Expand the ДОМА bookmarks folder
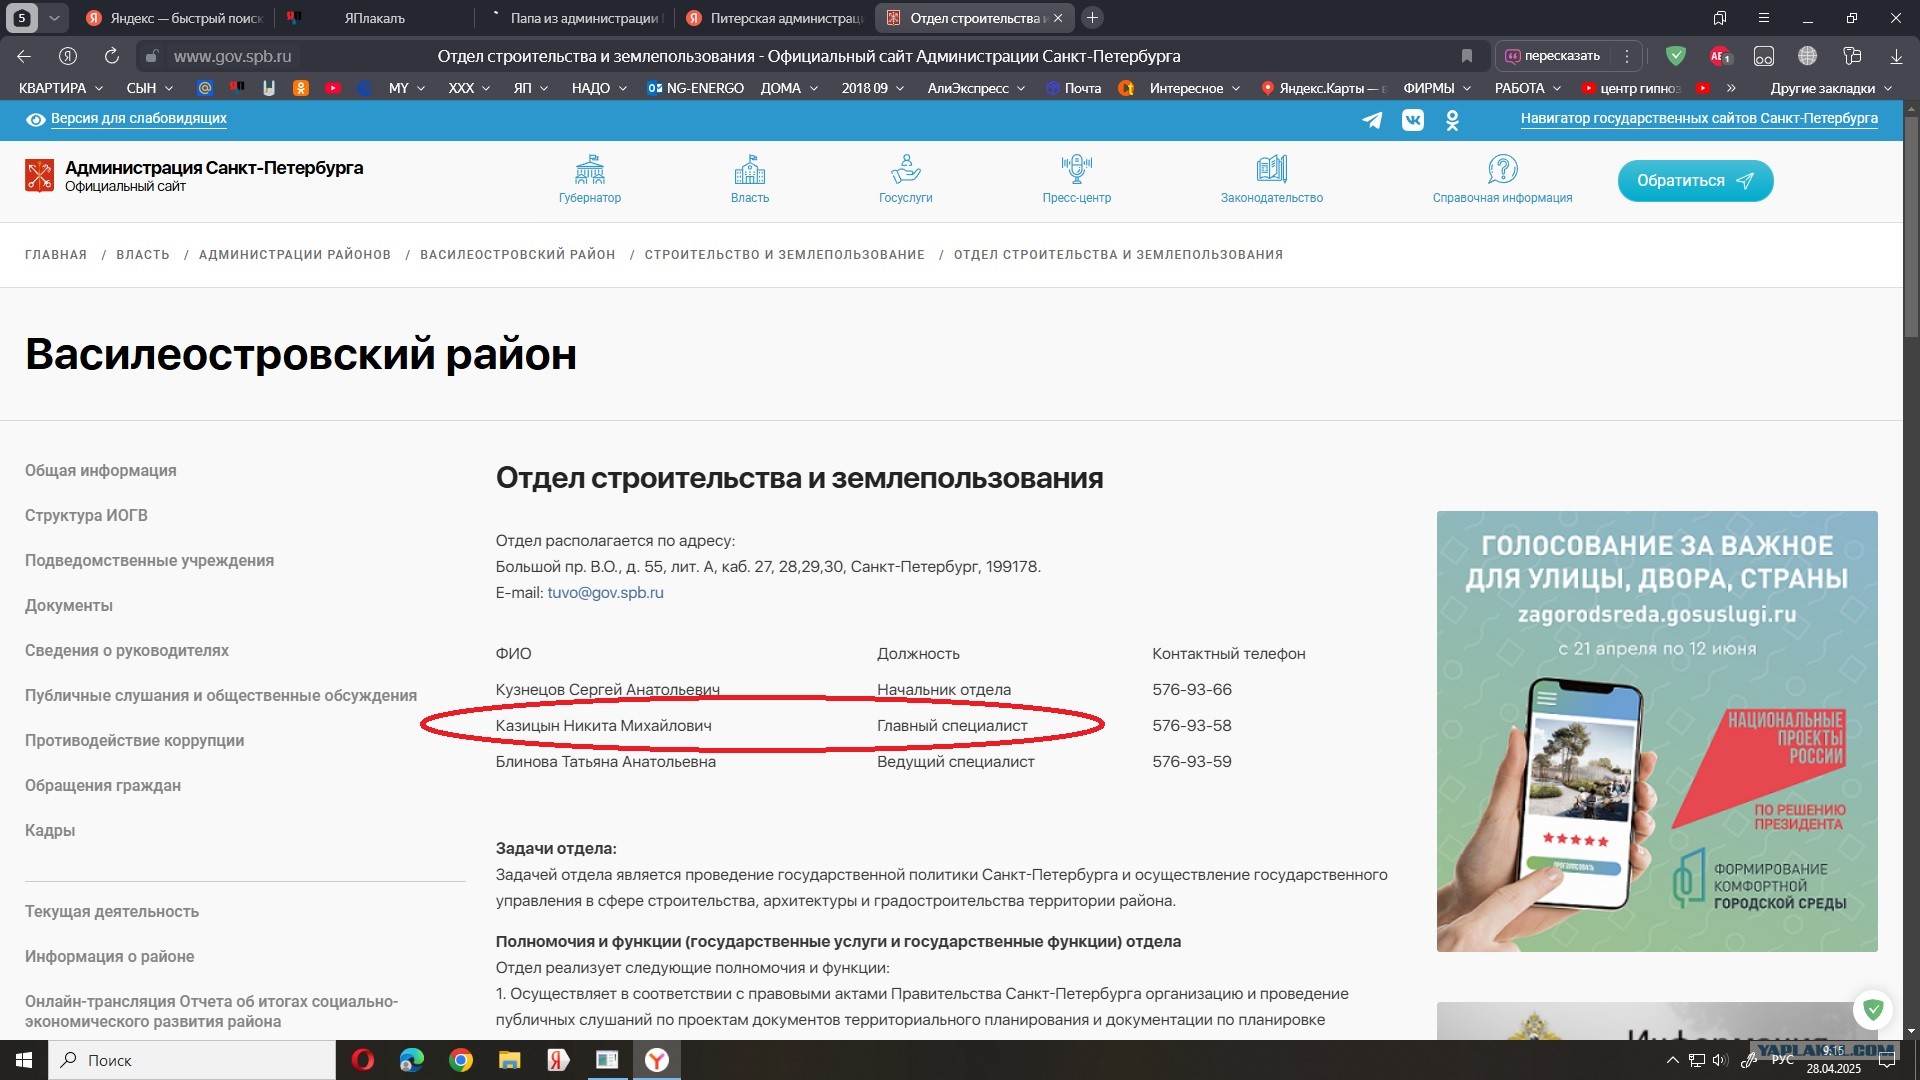 (789, 88)
